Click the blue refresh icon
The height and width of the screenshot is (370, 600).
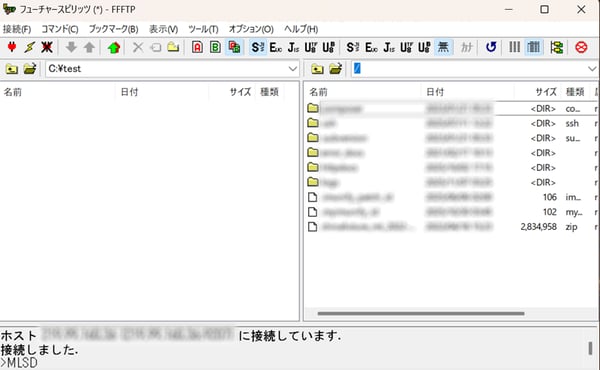491,47
